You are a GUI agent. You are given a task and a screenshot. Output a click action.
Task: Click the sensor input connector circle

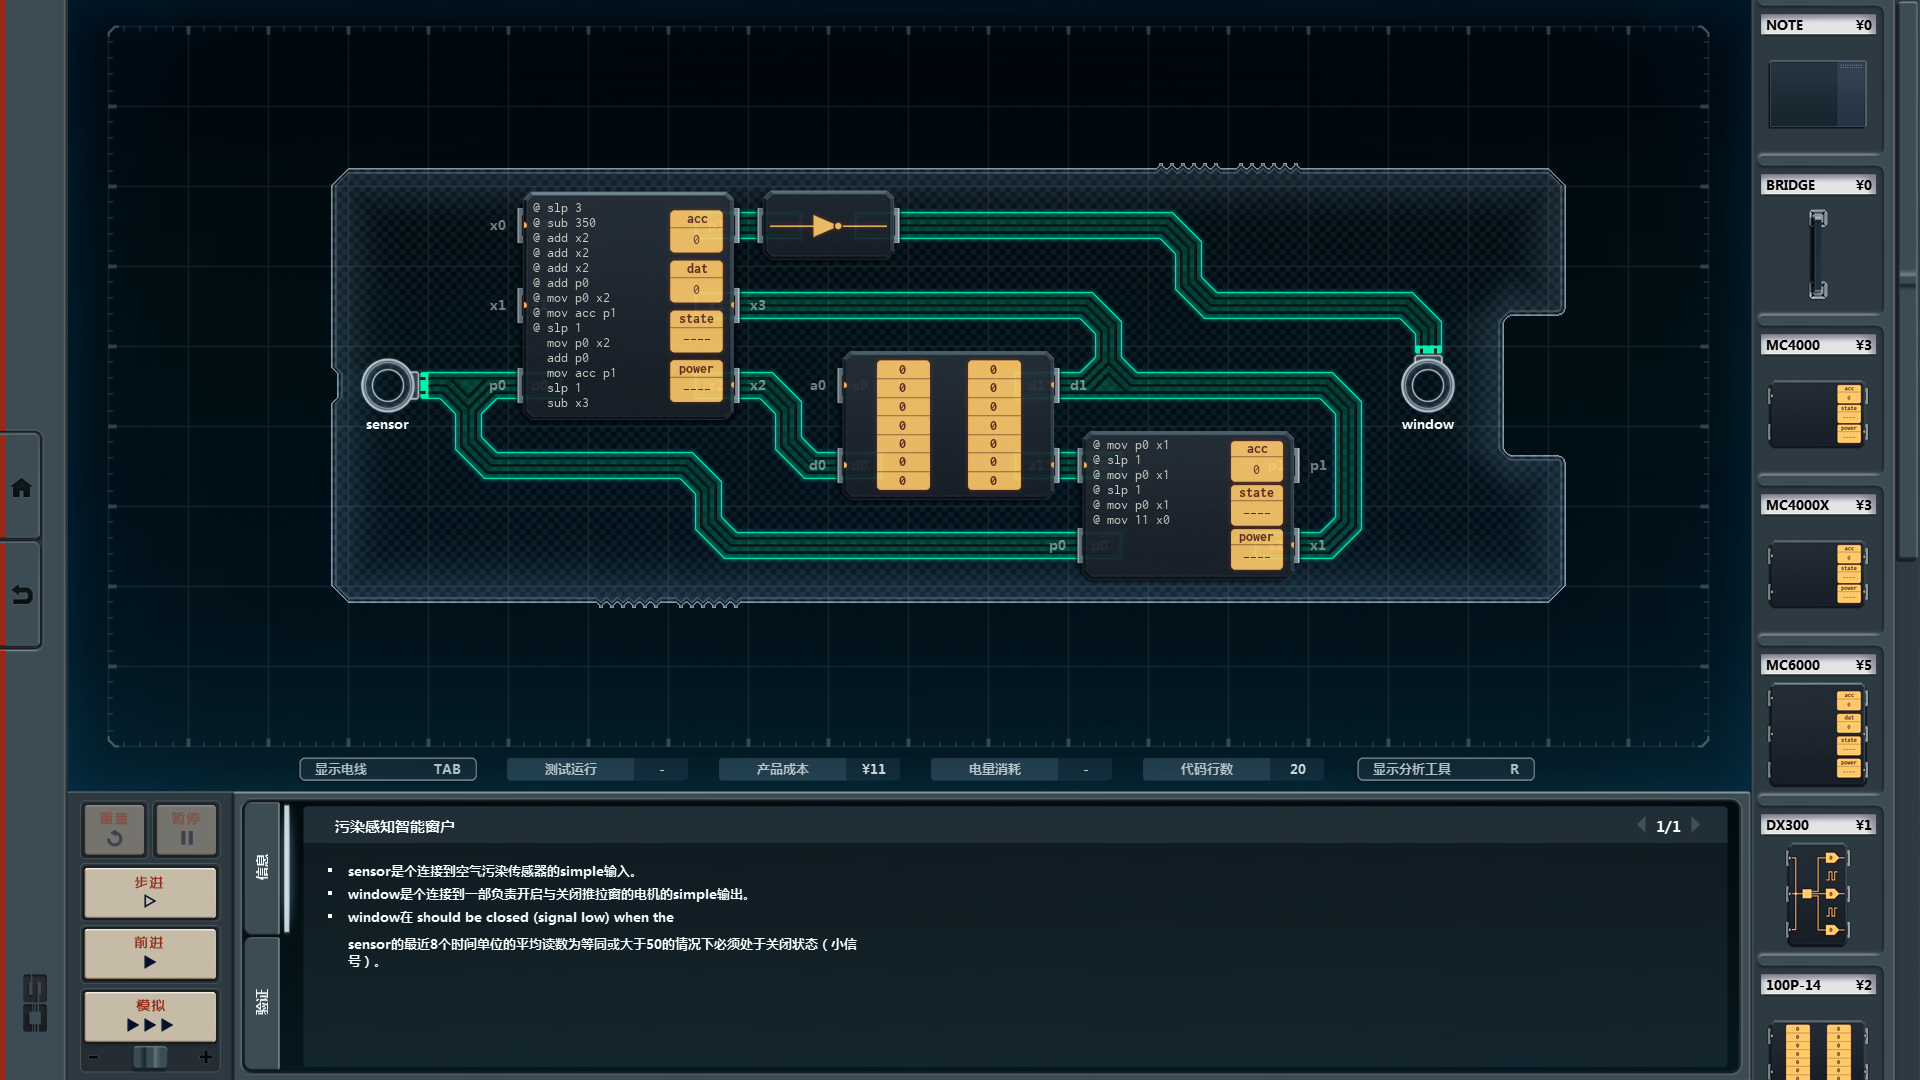387,386
